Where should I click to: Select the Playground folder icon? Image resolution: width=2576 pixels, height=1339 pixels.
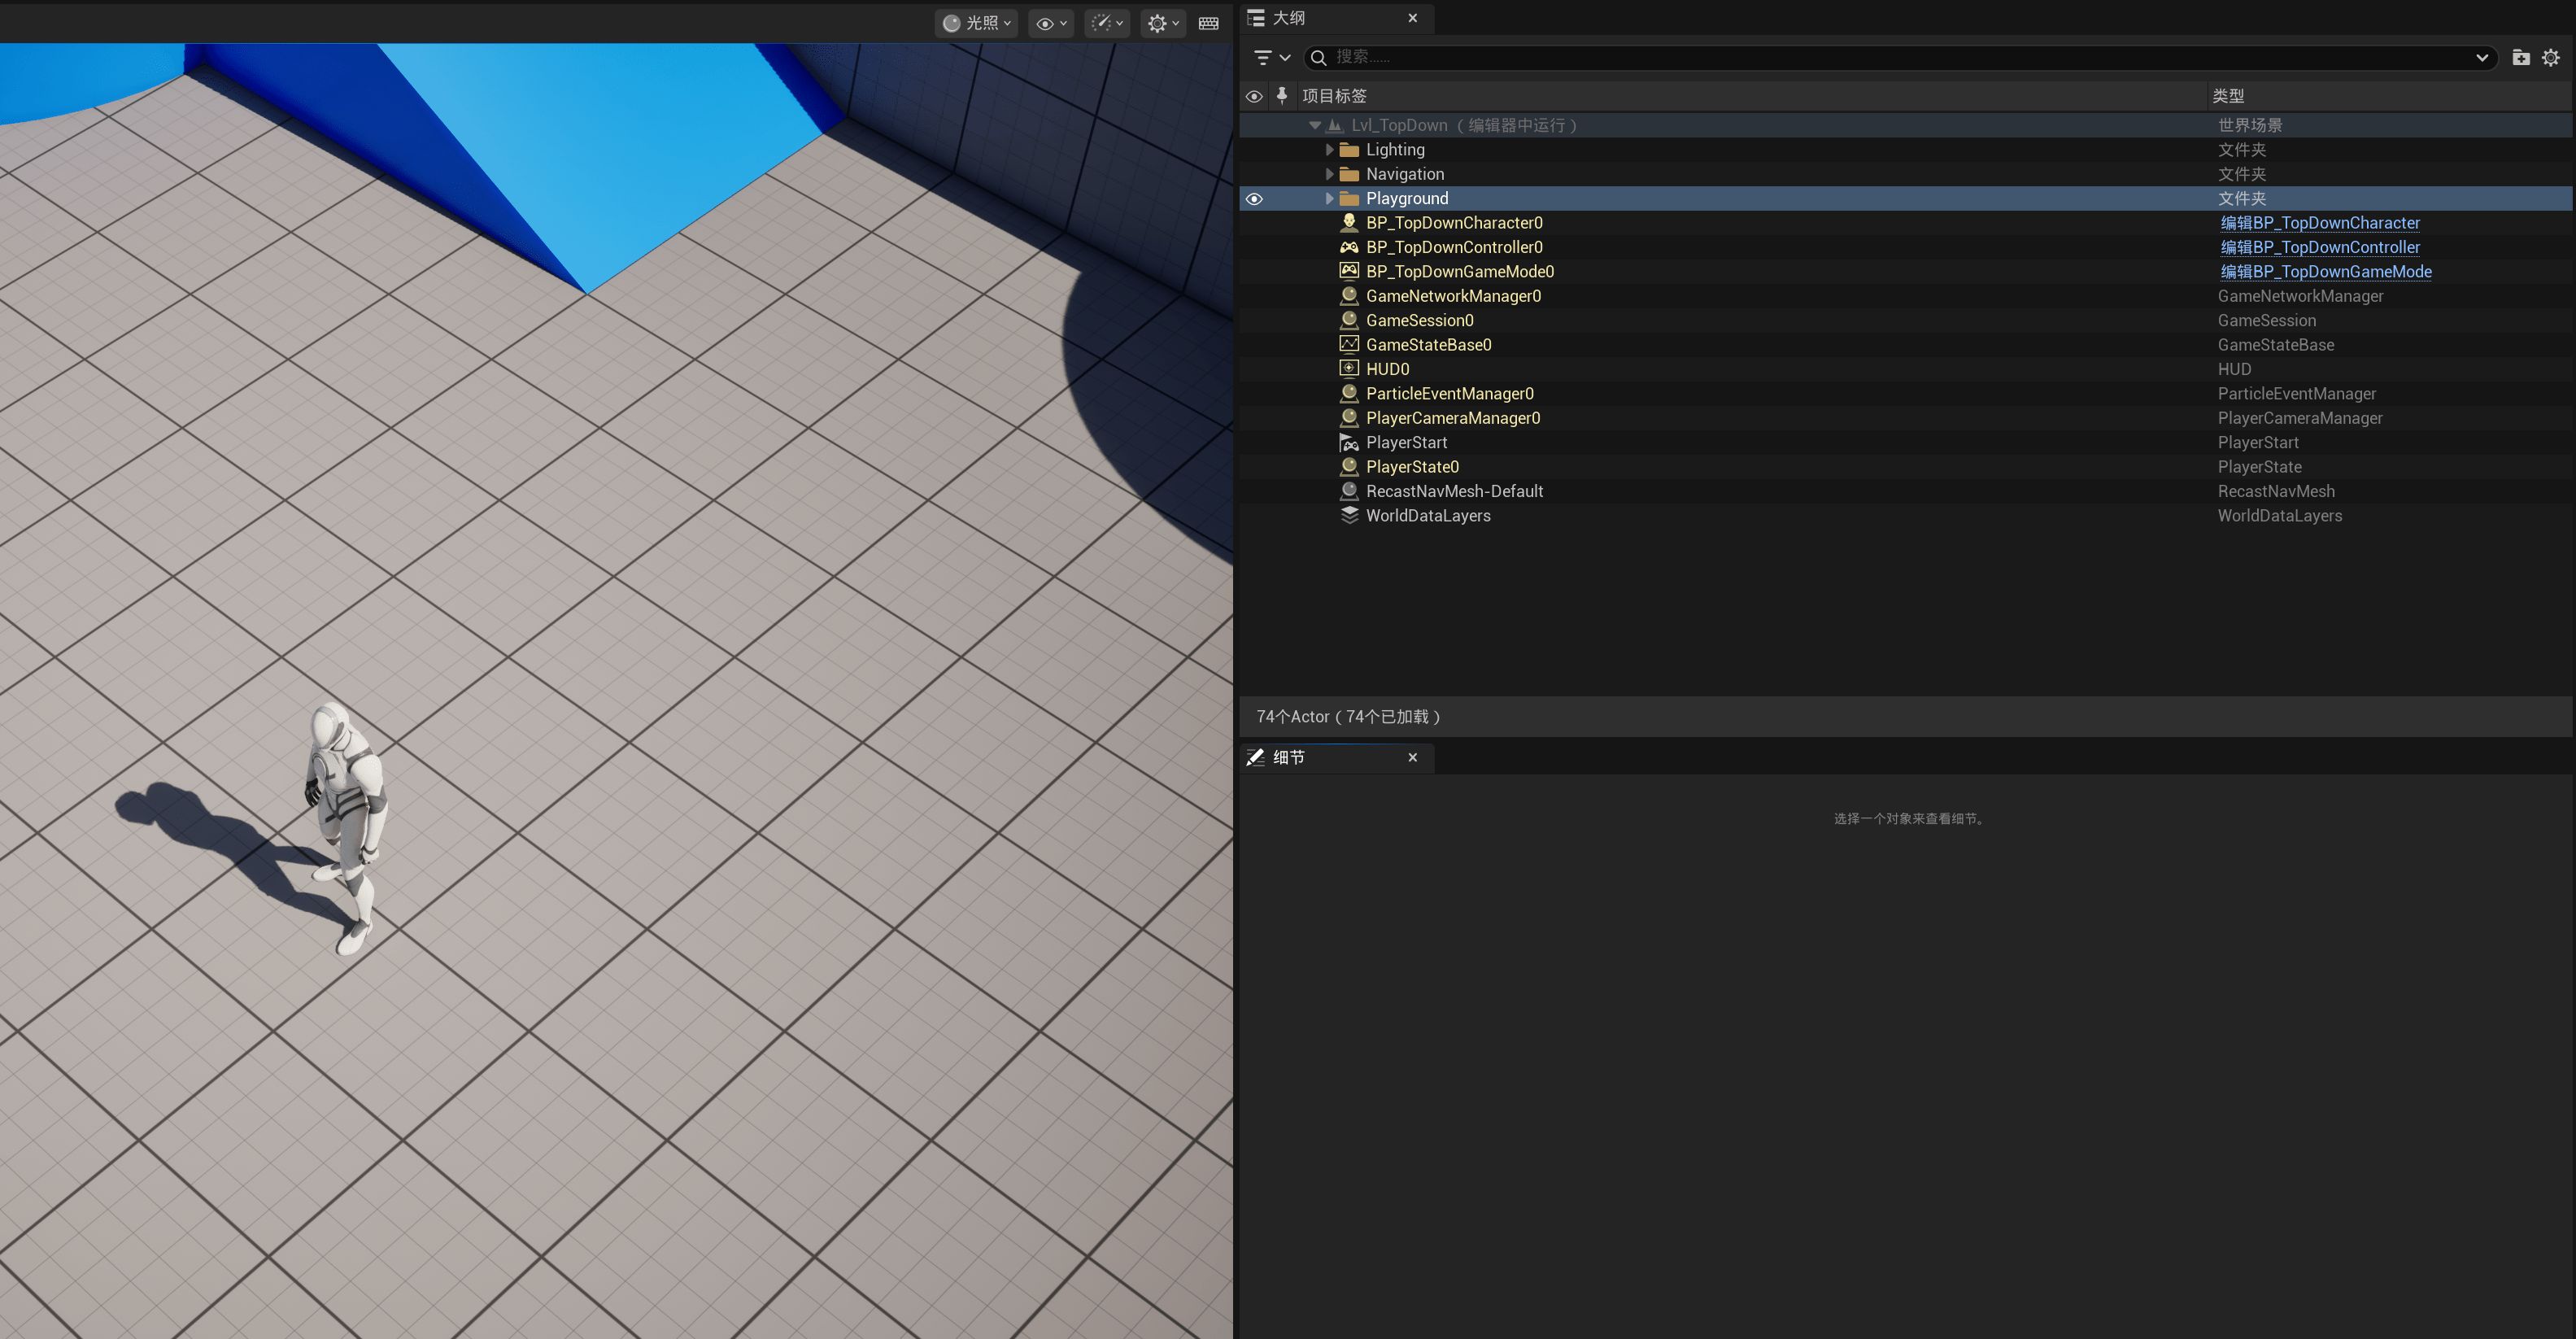tap(1349, 199)
